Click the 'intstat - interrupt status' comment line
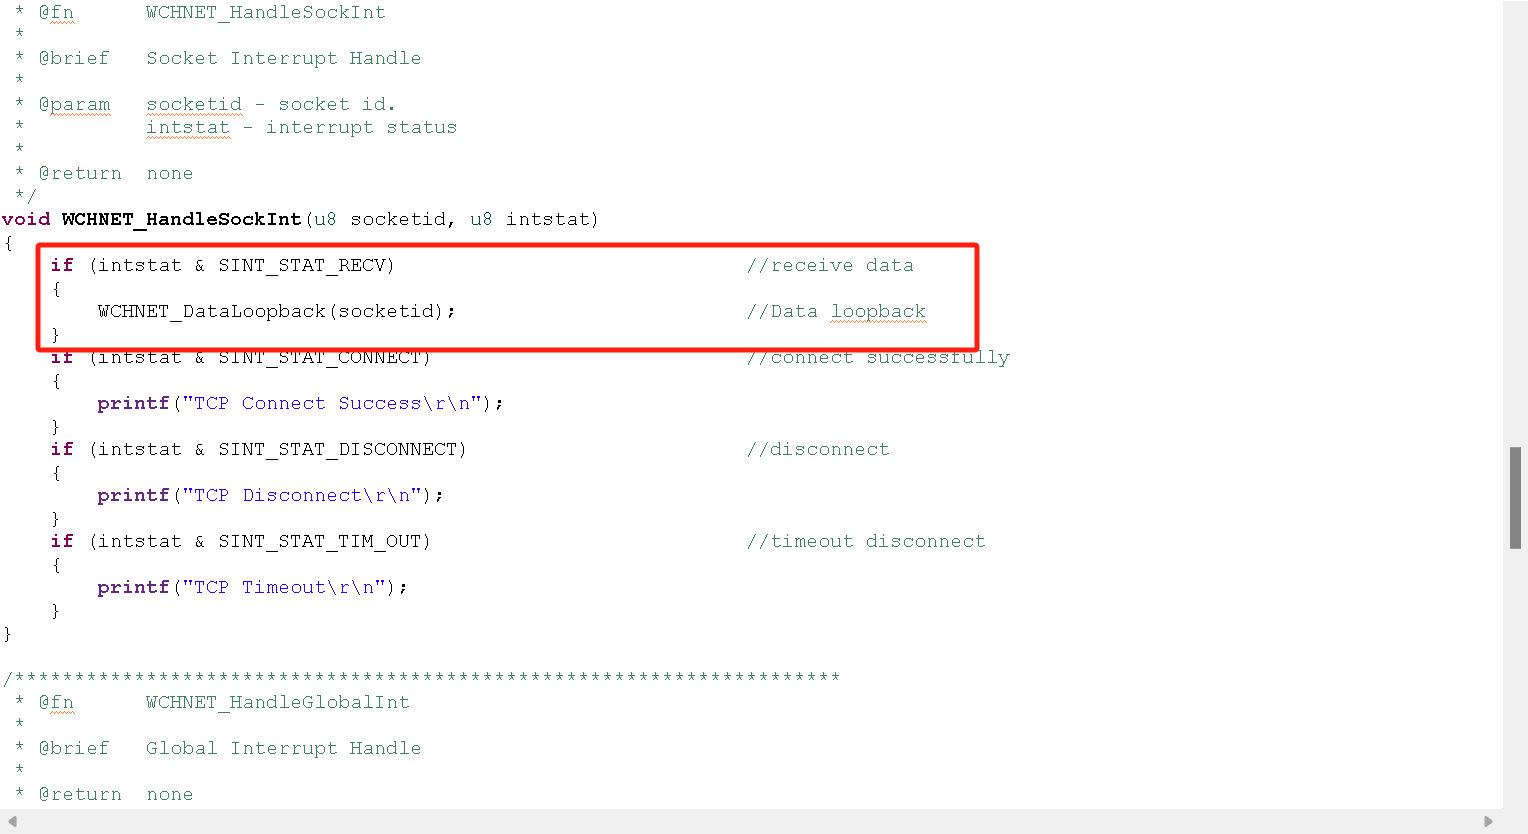The image size is (1528, 834). [x=302, y=127]
